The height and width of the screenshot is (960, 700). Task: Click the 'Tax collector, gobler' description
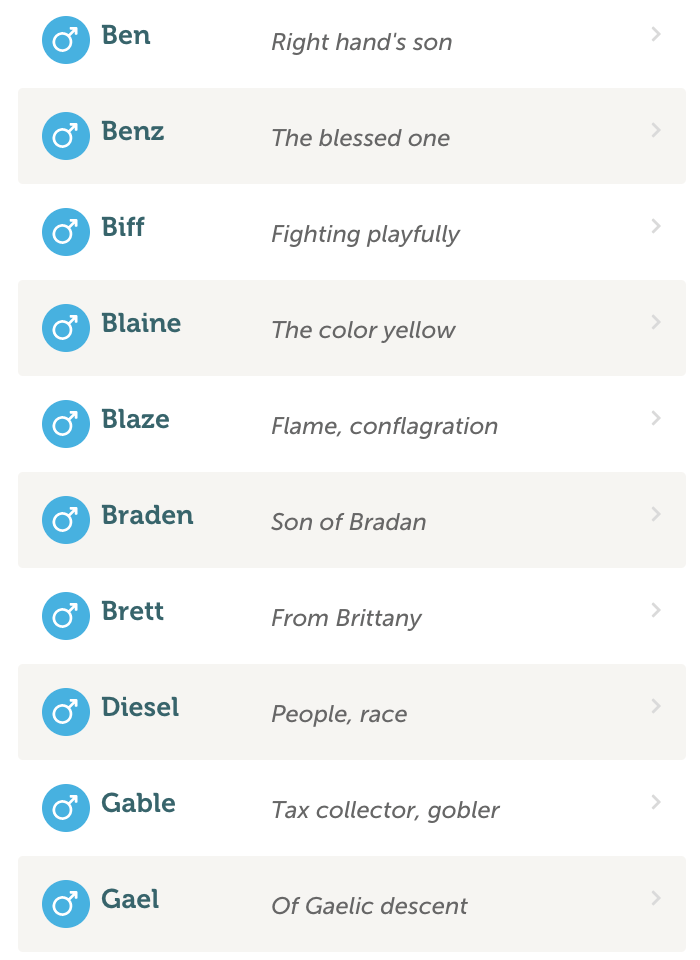[386, 810]
